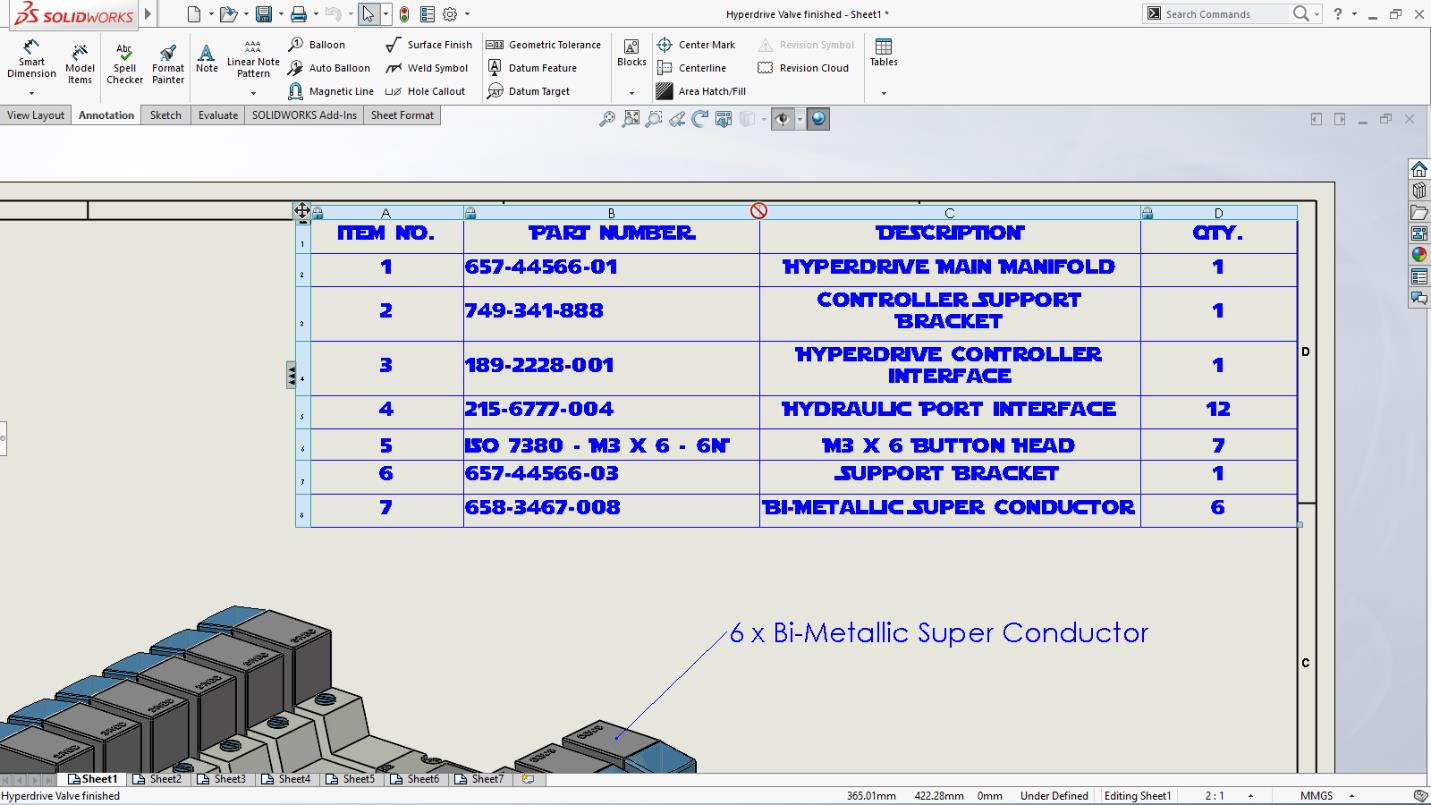Expand the Smart Dimension flyout arrow

tap(30, 91)
